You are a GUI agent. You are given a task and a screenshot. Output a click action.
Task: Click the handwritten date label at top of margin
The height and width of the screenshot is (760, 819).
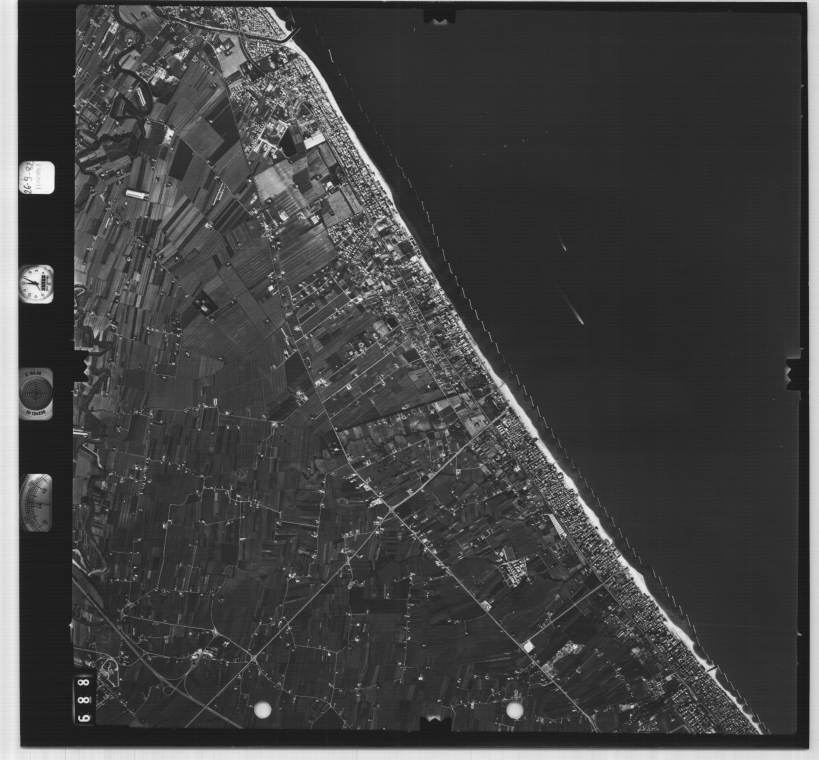(37, 179)
